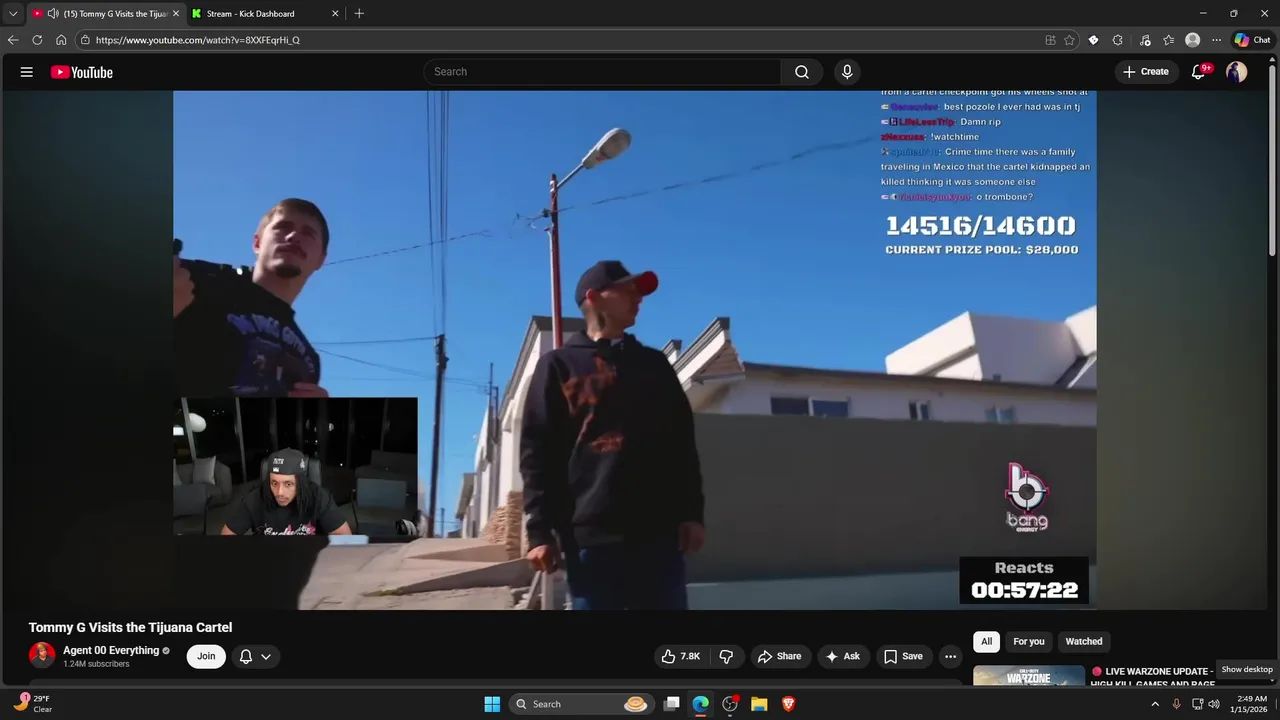Open File Explorer from taskbar
1280x720 pixels.
tap(759, 704)
